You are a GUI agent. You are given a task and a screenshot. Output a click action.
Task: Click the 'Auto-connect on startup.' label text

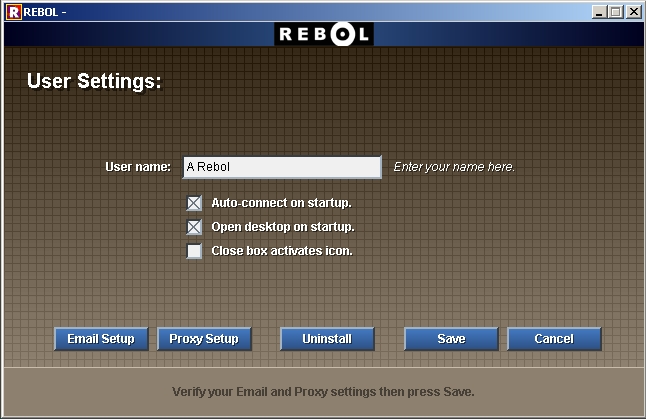click(x=281, y=203)
